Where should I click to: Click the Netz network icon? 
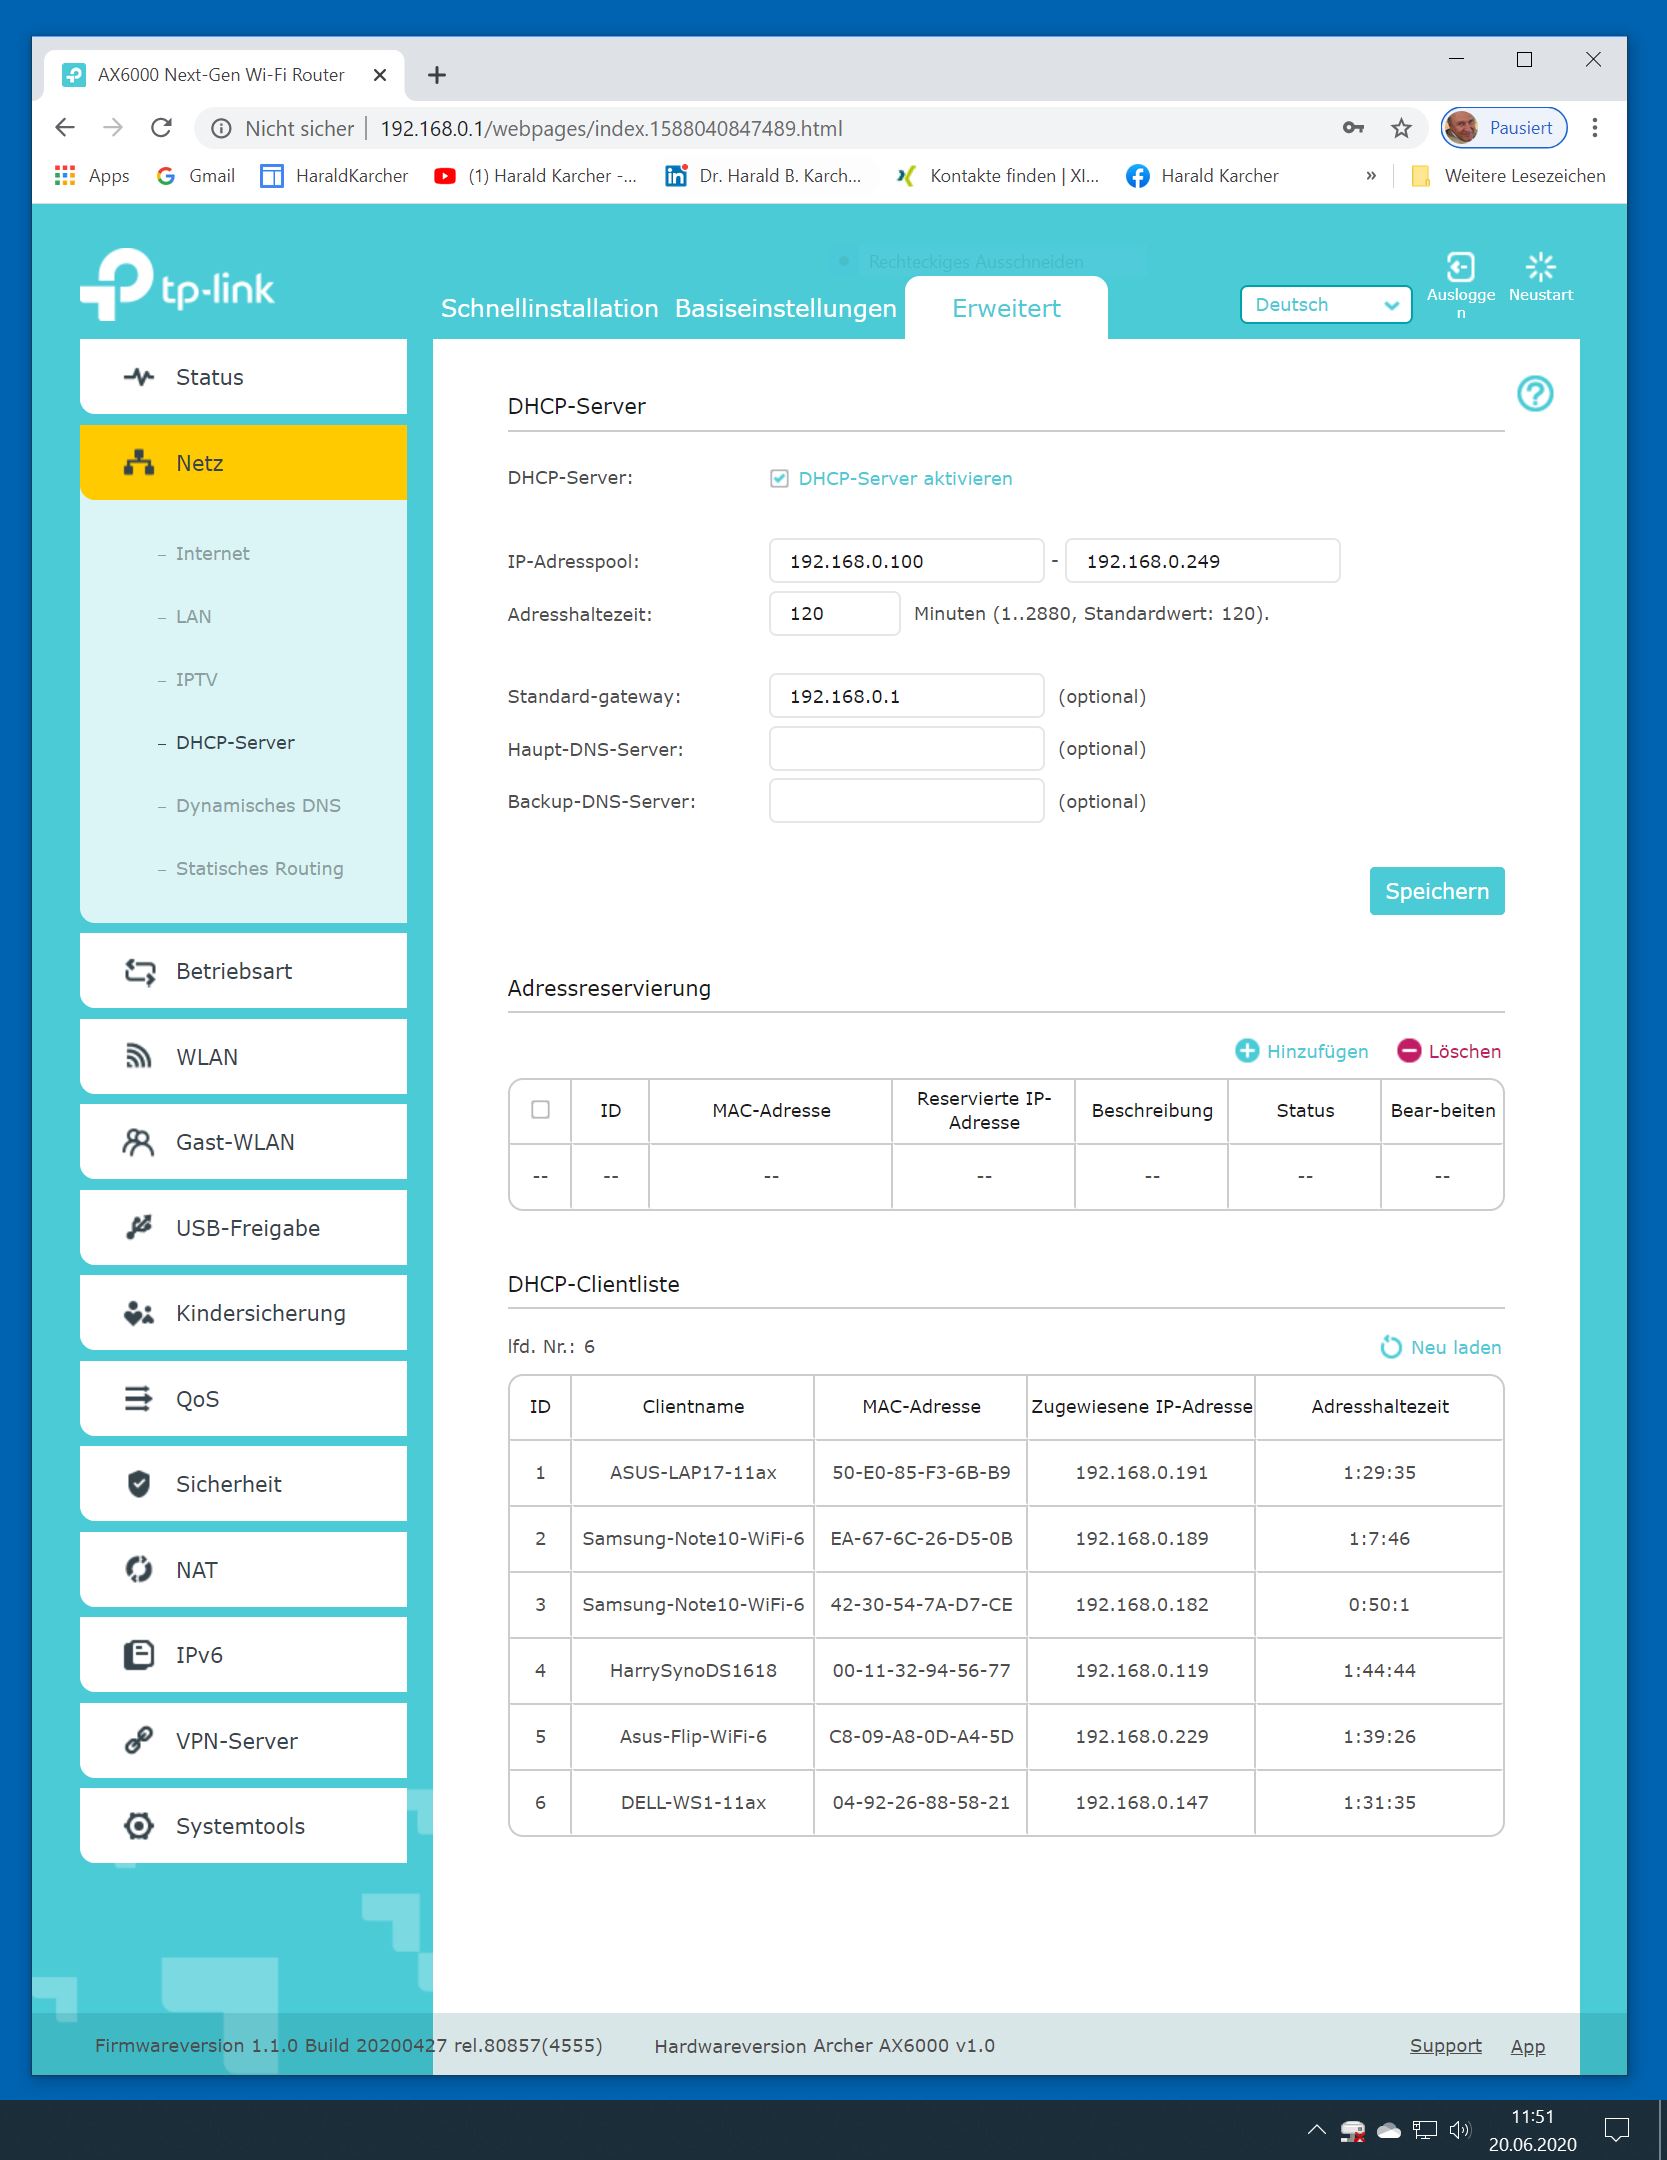[x=139, y=463]
